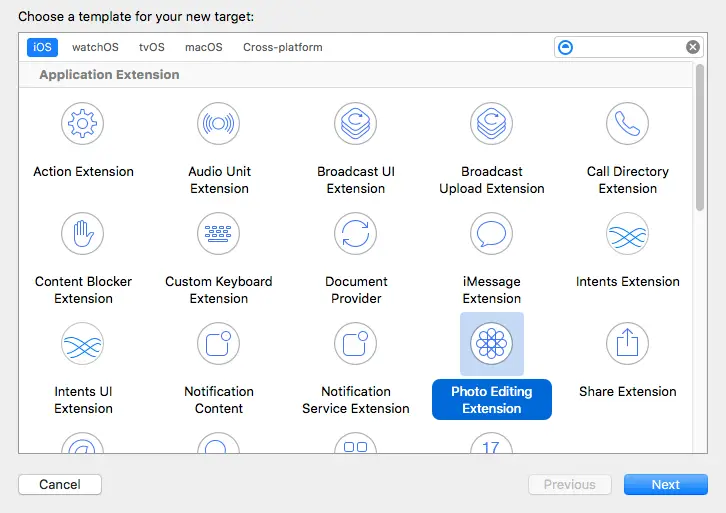Viewport: 726px width, 513px height.
Task: Open the macOS templates tab
Action: coord(203,47)
